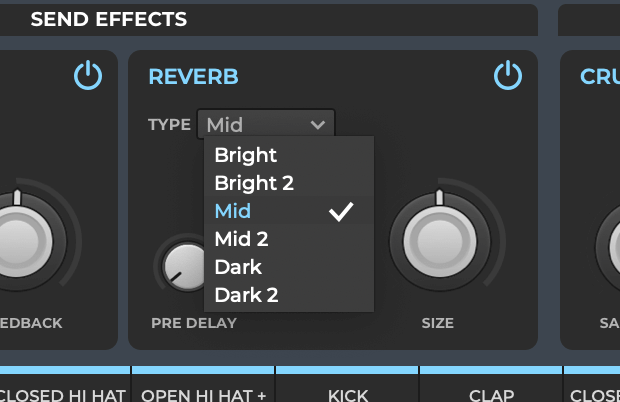
Task: Click the Pre Delay knob
Action: point(182,265)
